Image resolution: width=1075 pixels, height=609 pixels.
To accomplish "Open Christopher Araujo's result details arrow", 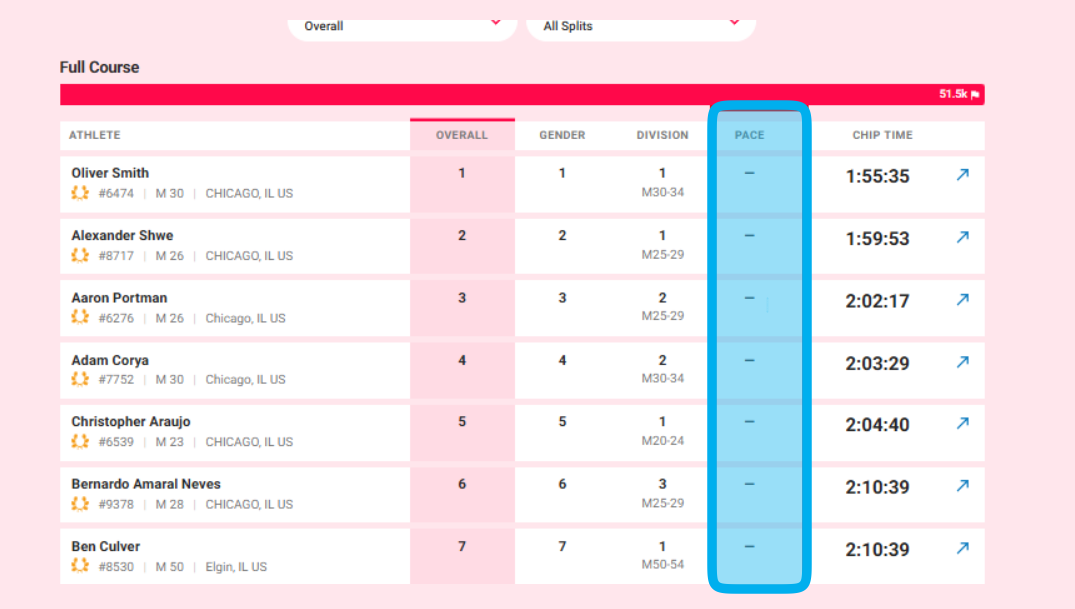I will [x=963, y=423].
